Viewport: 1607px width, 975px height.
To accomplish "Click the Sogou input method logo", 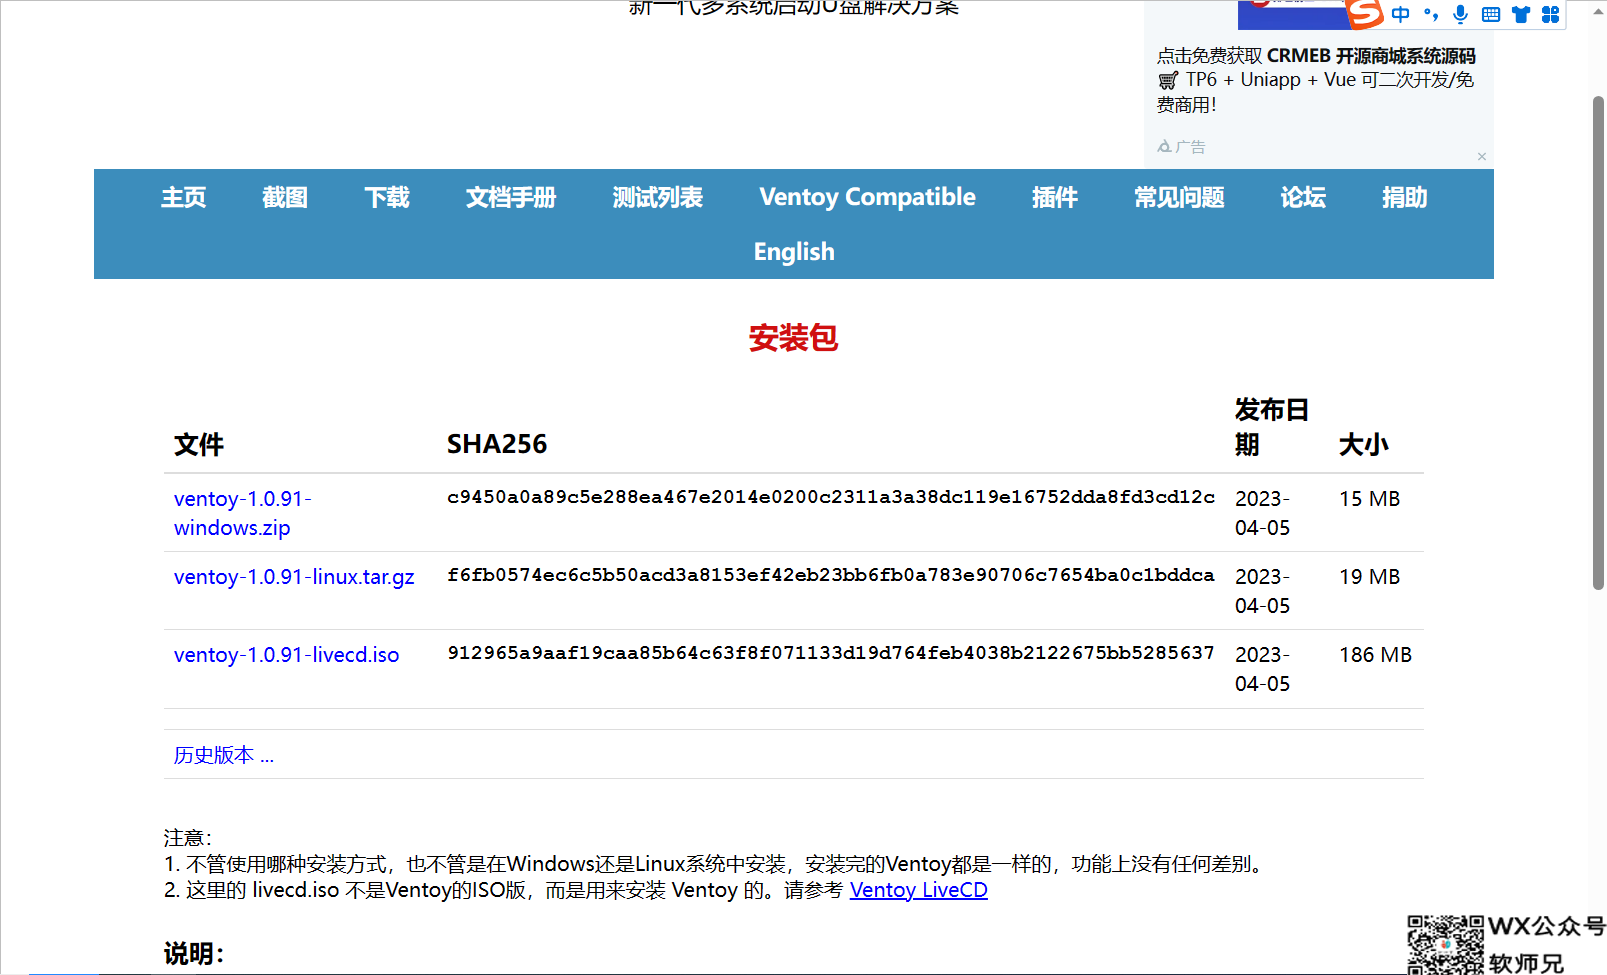I will [1365, 14].
